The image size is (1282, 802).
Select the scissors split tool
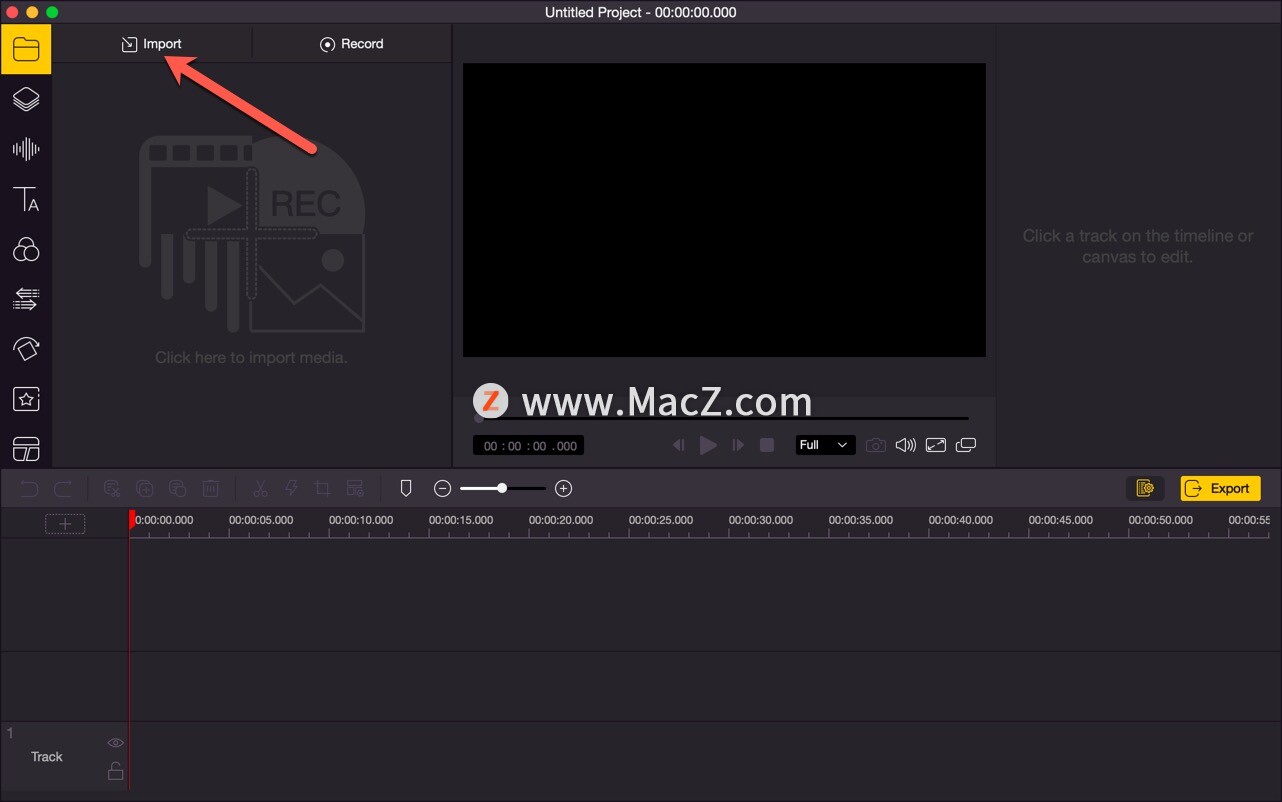(x=260, y=488)
